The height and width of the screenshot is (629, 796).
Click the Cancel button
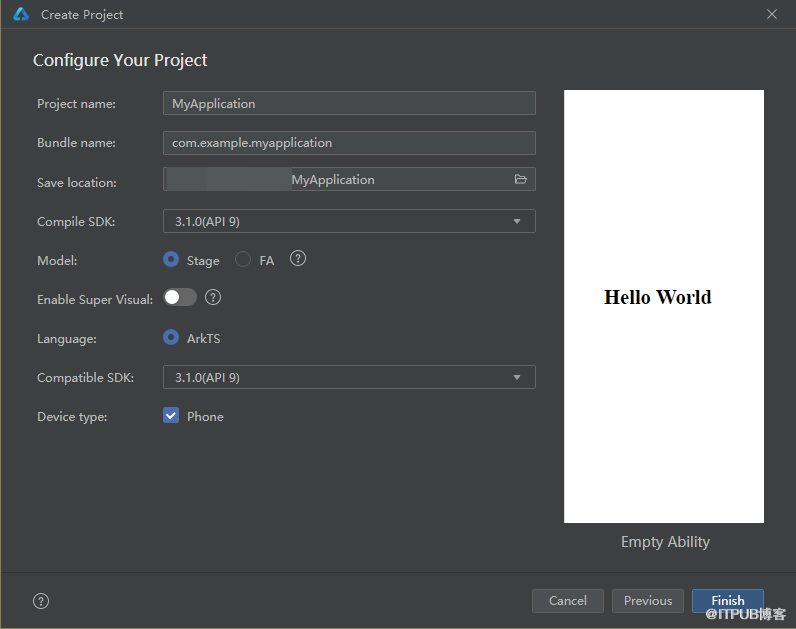tap(567, 601)
